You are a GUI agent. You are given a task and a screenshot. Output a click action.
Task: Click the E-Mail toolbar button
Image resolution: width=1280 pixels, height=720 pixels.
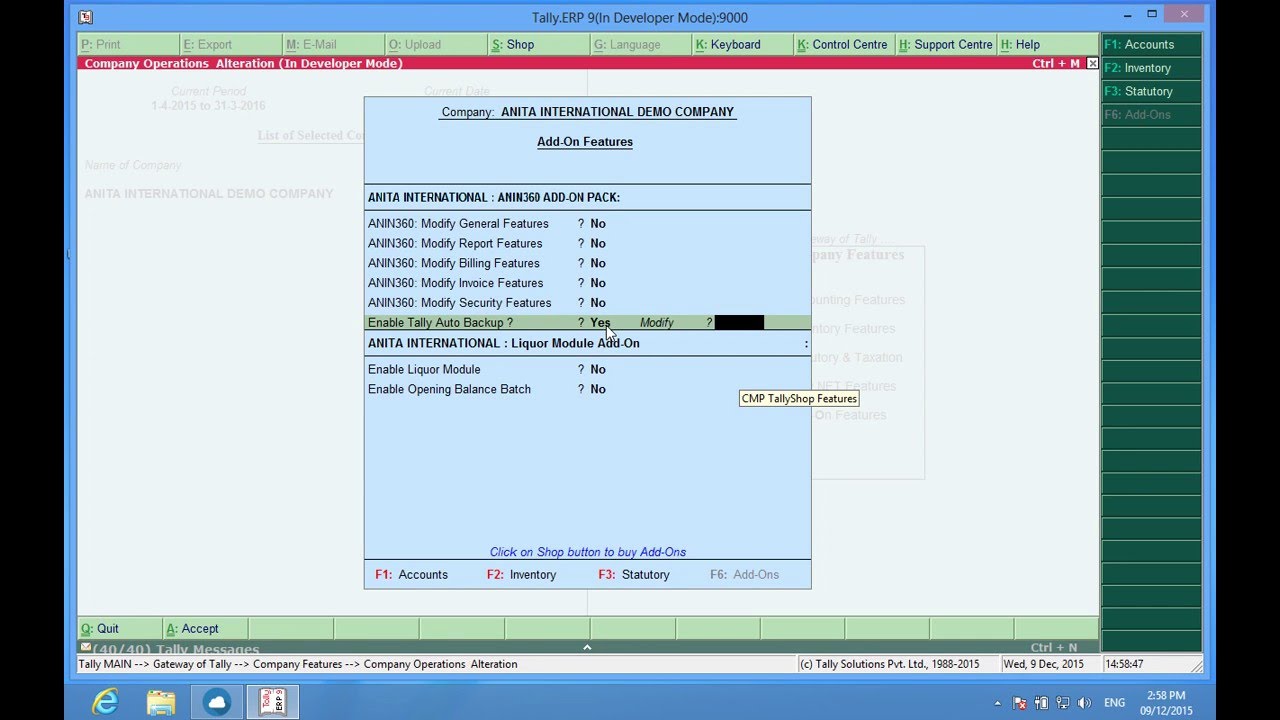[333, 44]
